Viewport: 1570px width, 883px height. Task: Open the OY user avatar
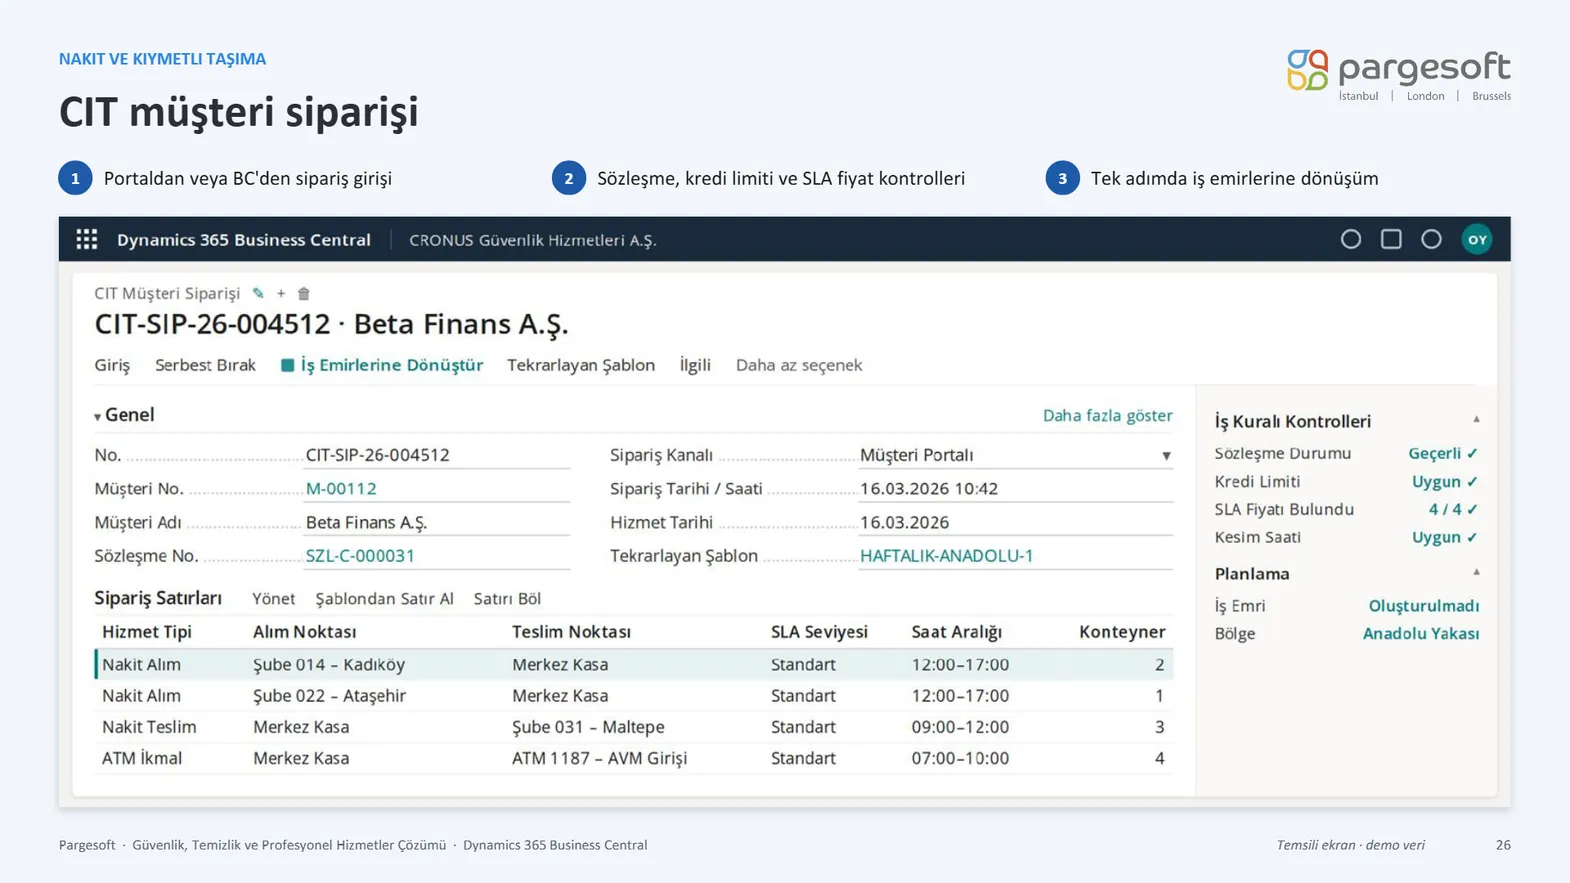(1476, 239)
